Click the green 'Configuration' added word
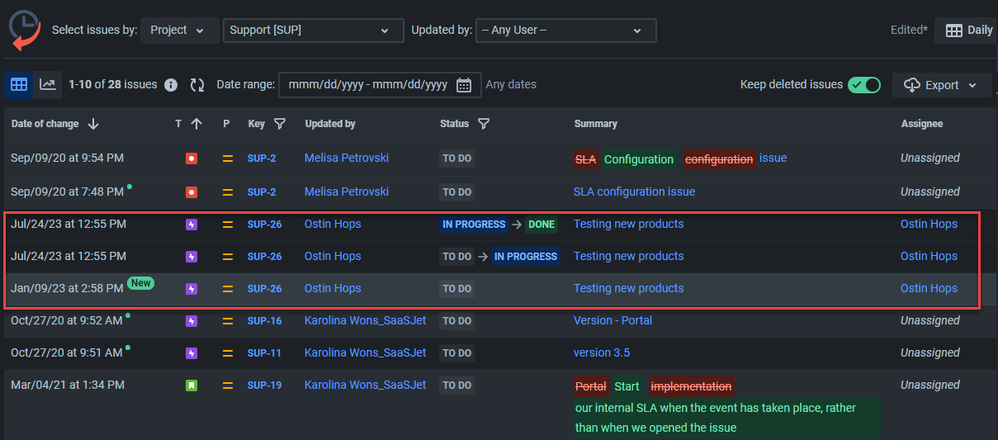The width and height of the screenshot is (998, 440). click(x=638, y=159)
